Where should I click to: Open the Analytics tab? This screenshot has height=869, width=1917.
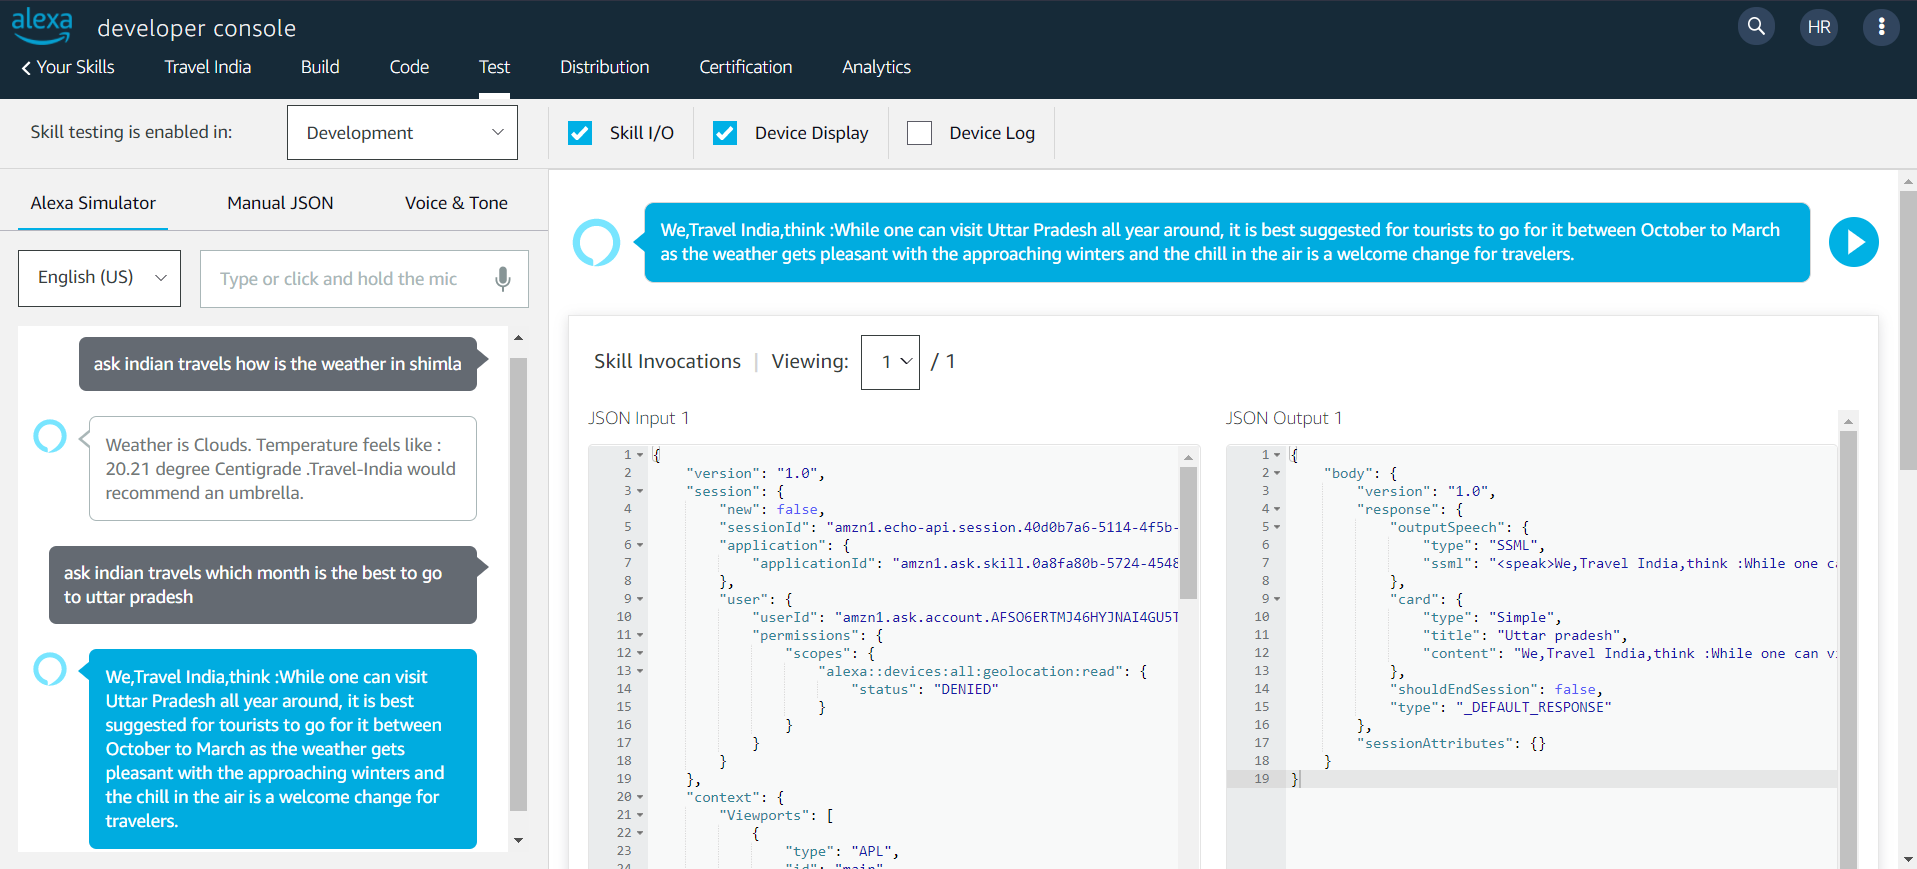[876, 67]
